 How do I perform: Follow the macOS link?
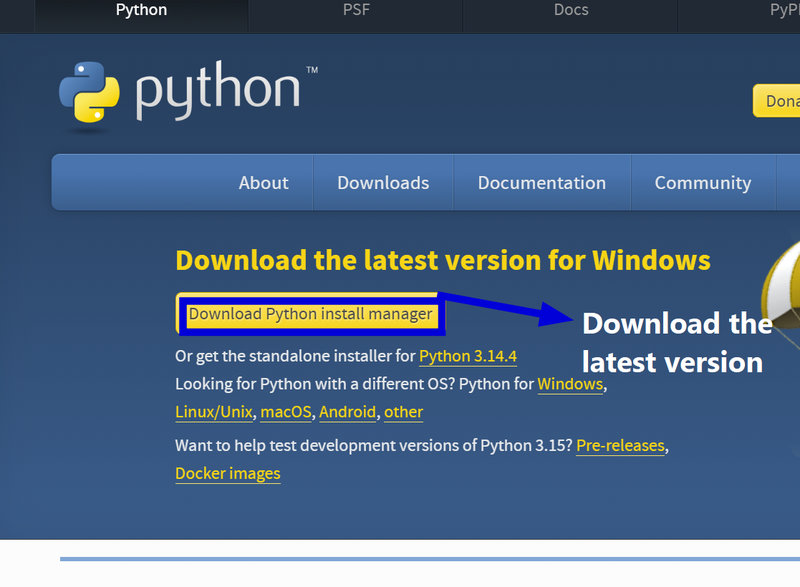286,412
